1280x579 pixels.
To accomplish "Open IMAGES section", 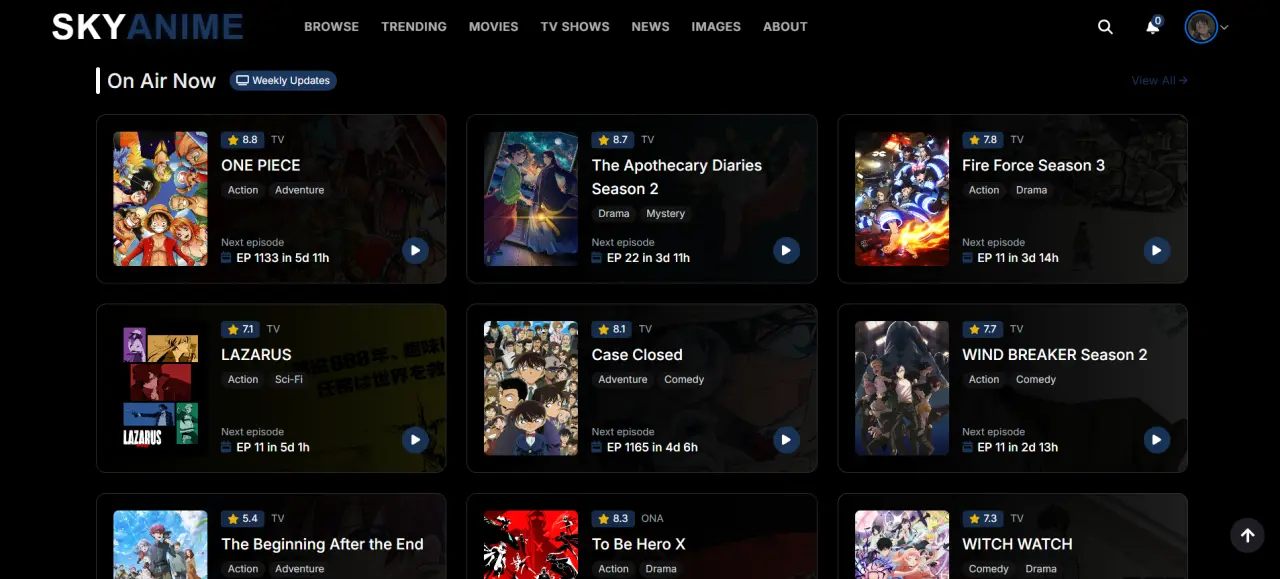I will (716, 27).
